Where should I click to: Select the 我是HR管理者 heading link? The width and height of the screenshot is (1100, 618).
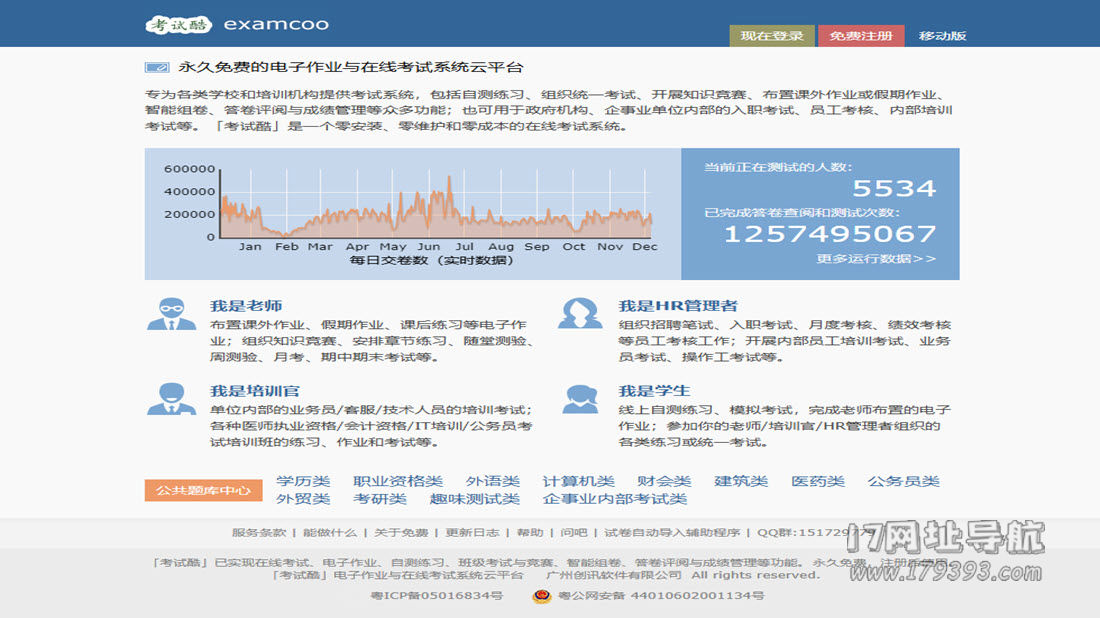point(678,306)
